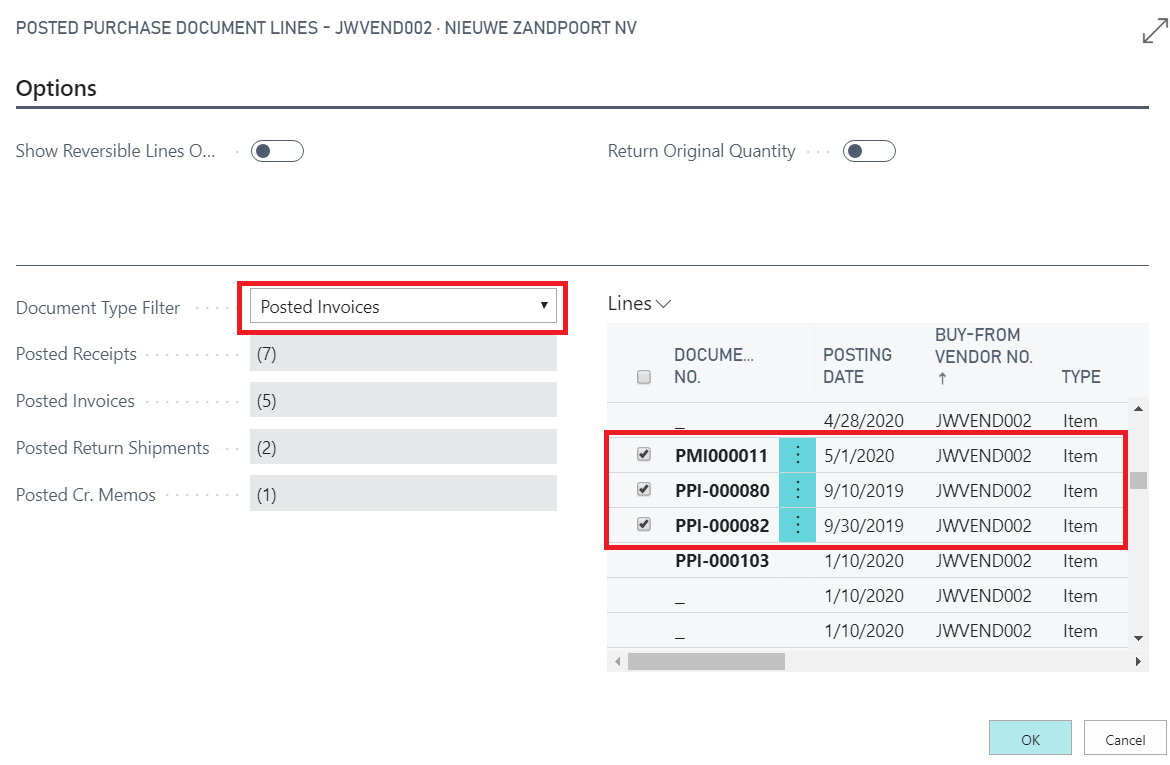Click the scroll right arrow in Lines
The image size is (1170, 765).
[x=1138, y=661]
